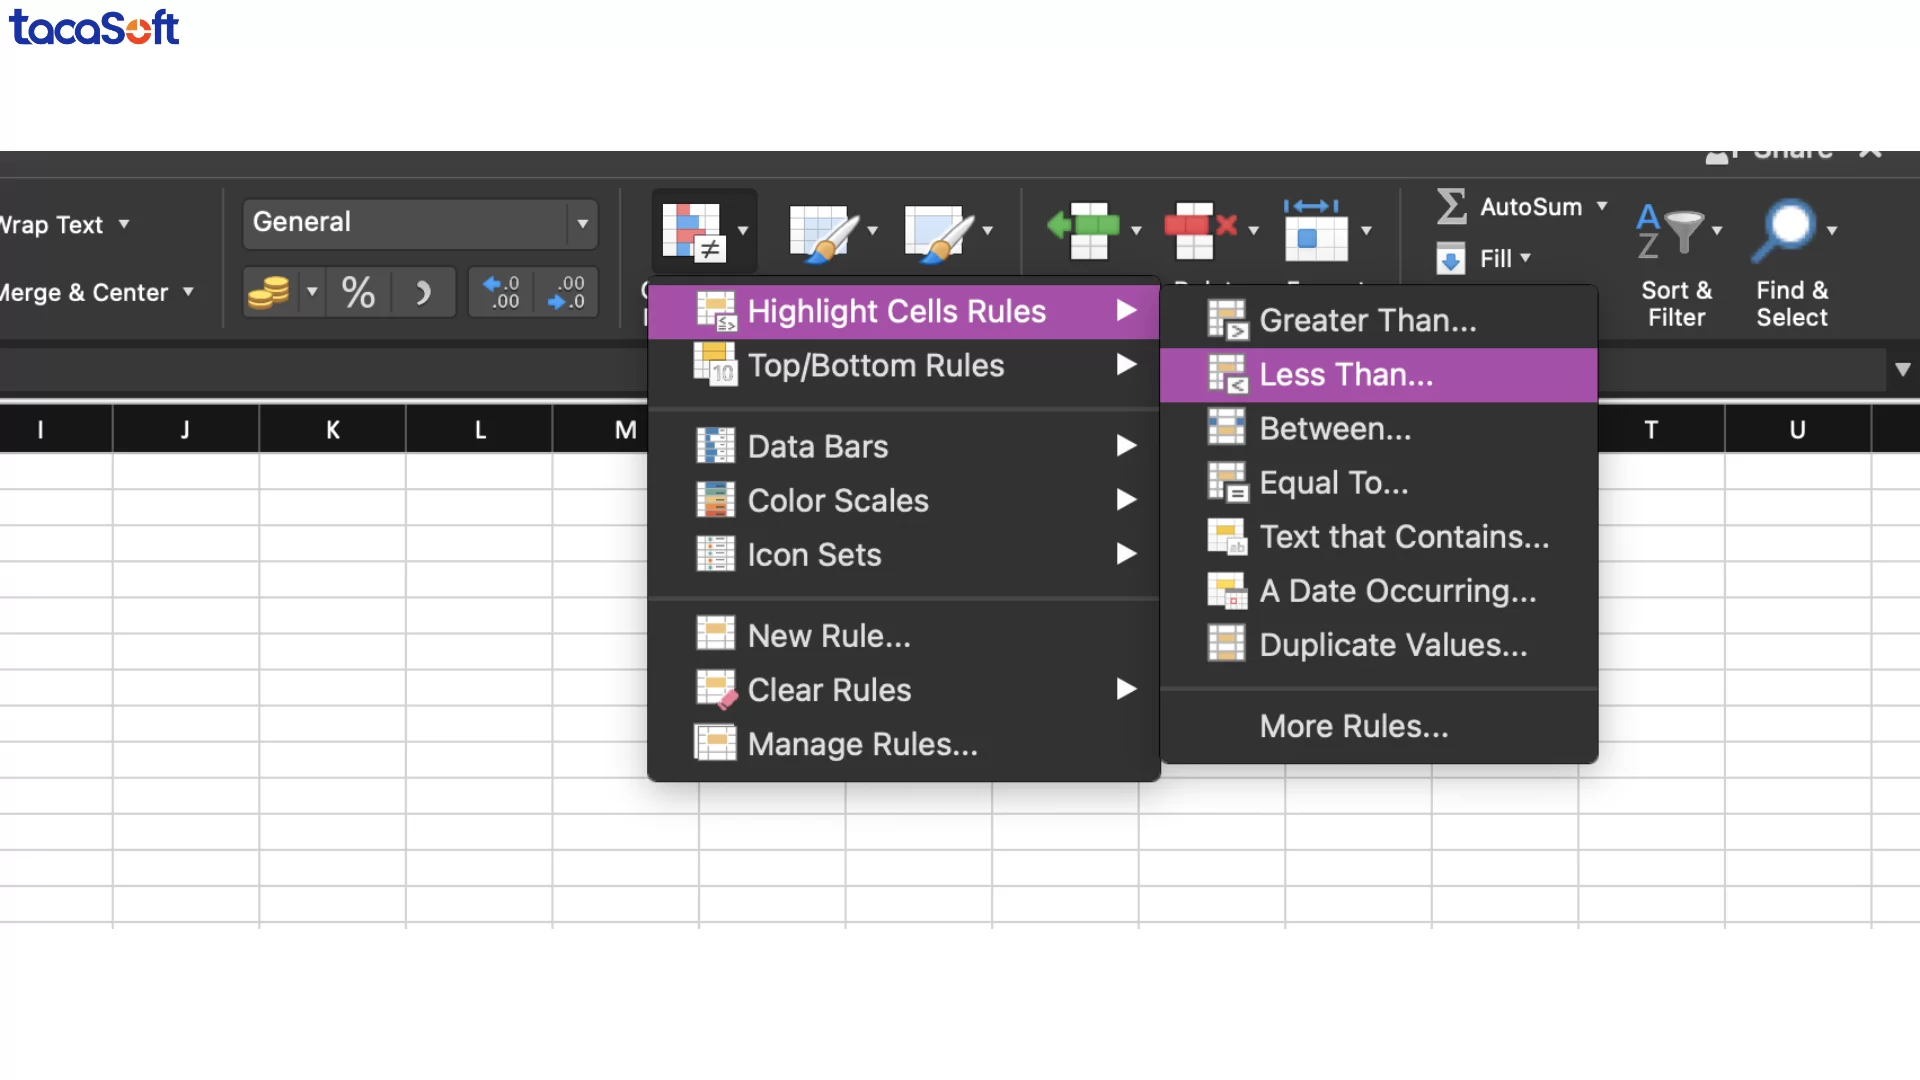Select column K header
Image resolution: width=1920 pixels, height=1080 pixels.
(x=333, y=429)
